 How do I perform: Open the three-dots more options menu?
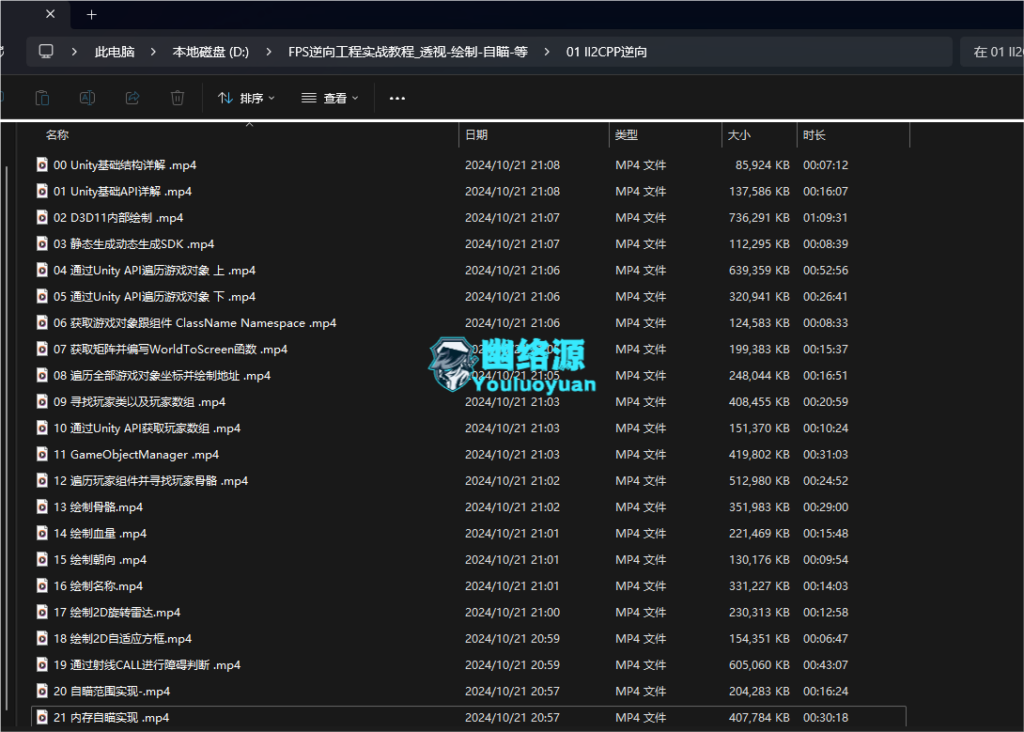pyautogui.click(x=397, y=99)
